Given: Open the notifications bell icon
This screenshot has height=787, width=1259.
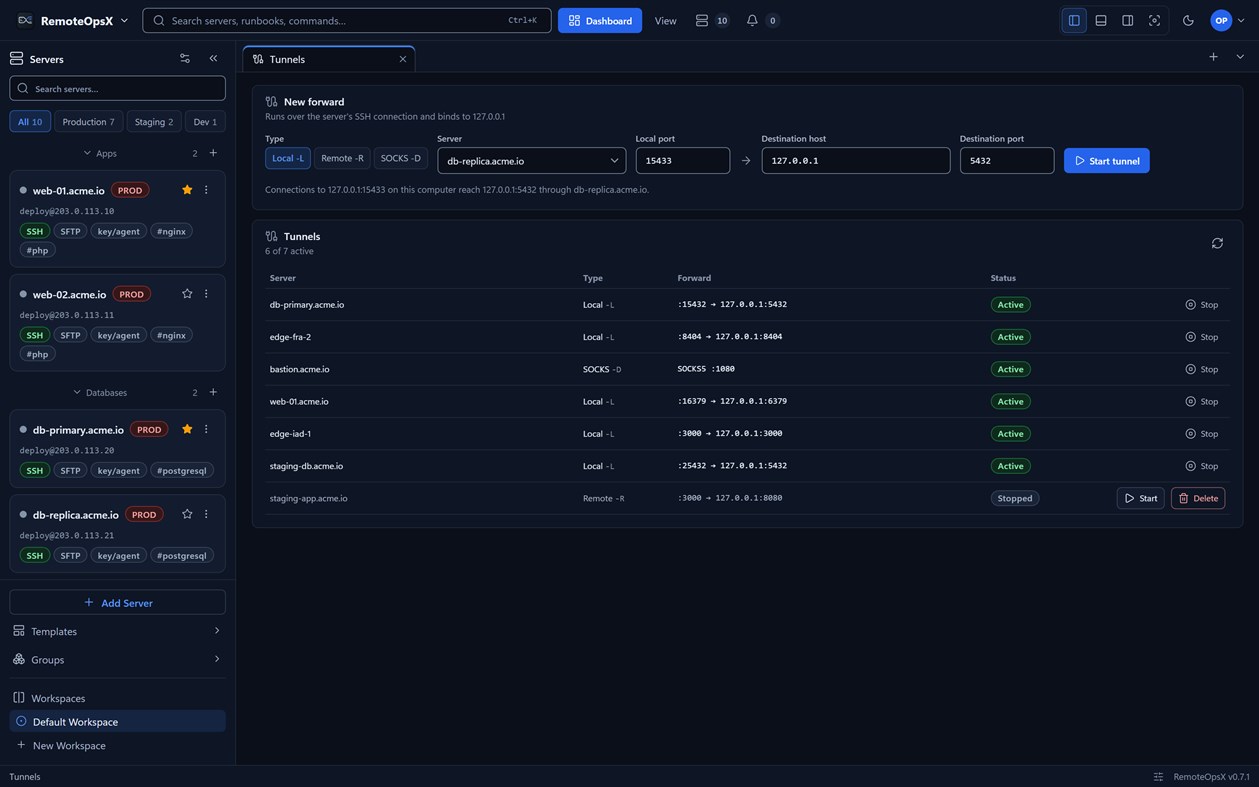Looking at the screenshot, I should click(x=752, y=20).
